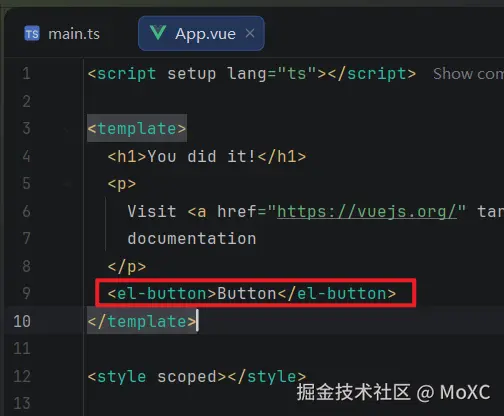Image resolution: width=504 pixels, height=416 pixels.
Task: Open the https://vuejs.org/ link on line 6
Action: 367,211
